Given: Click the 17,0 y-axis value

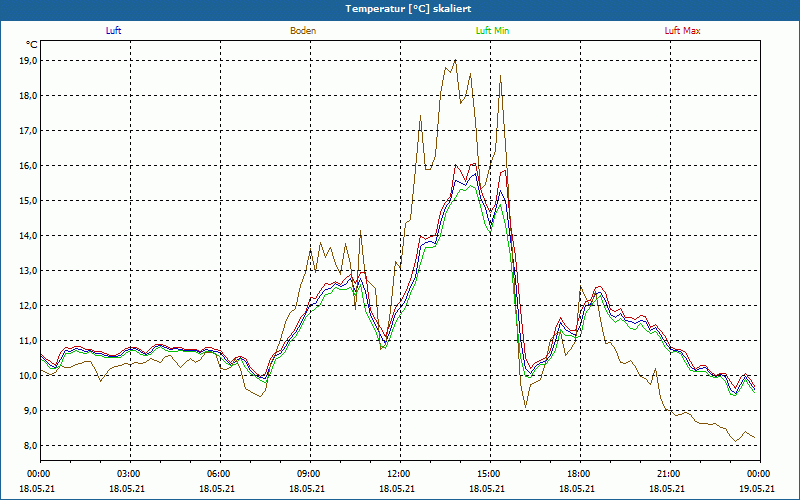Looking at the screenshot, I should [29, 131].
